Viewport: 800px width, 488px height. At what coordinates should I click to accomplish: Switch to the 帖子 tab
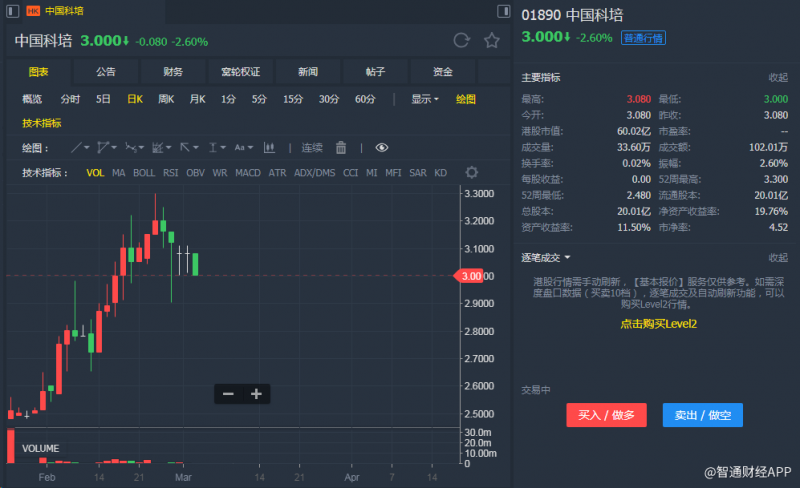click(x=375, y=72)
